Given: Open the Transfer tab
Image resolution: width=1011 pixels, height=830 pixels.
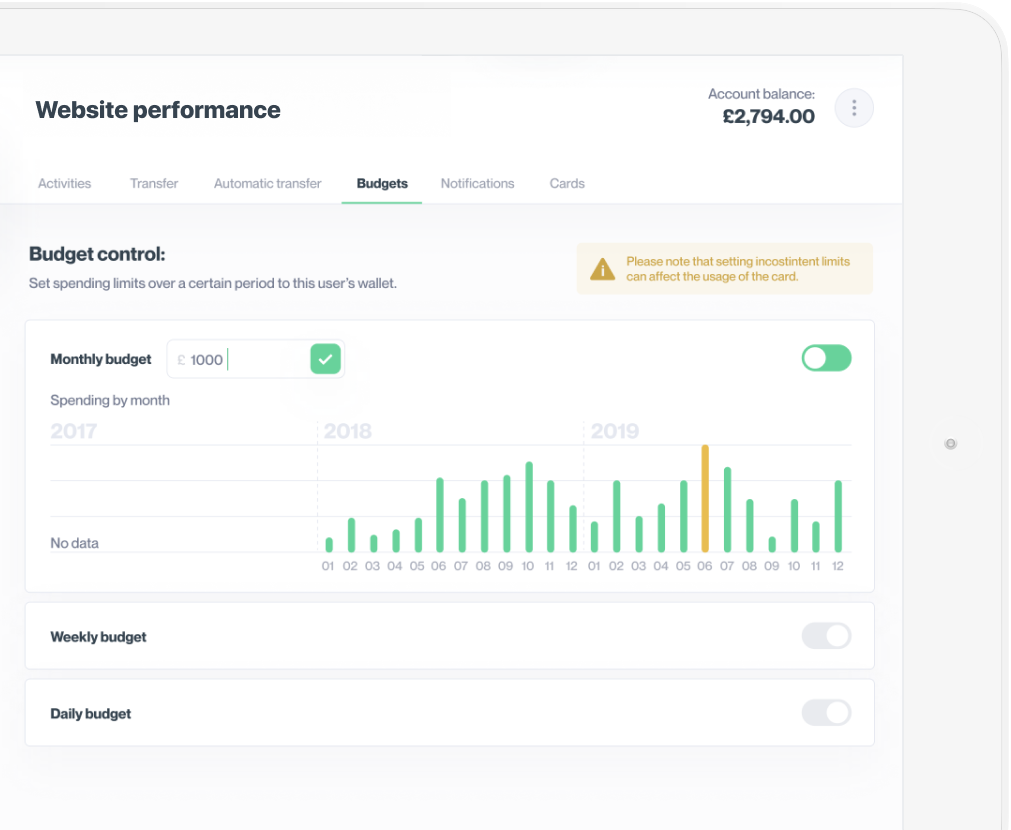Looking at the screenshot, I should 154,184.
